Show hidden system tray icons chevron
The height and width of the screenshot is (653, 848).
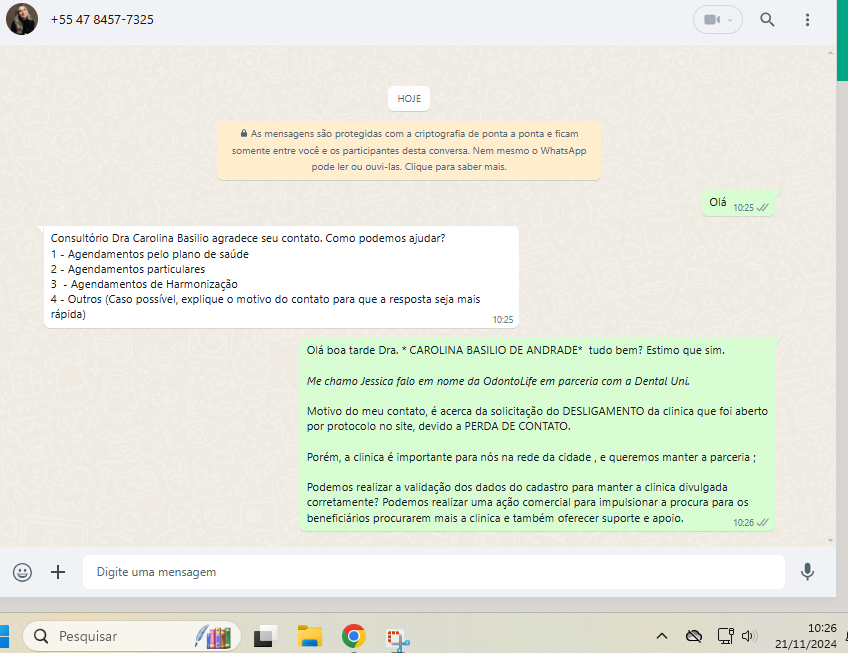[x=661, y=636]
